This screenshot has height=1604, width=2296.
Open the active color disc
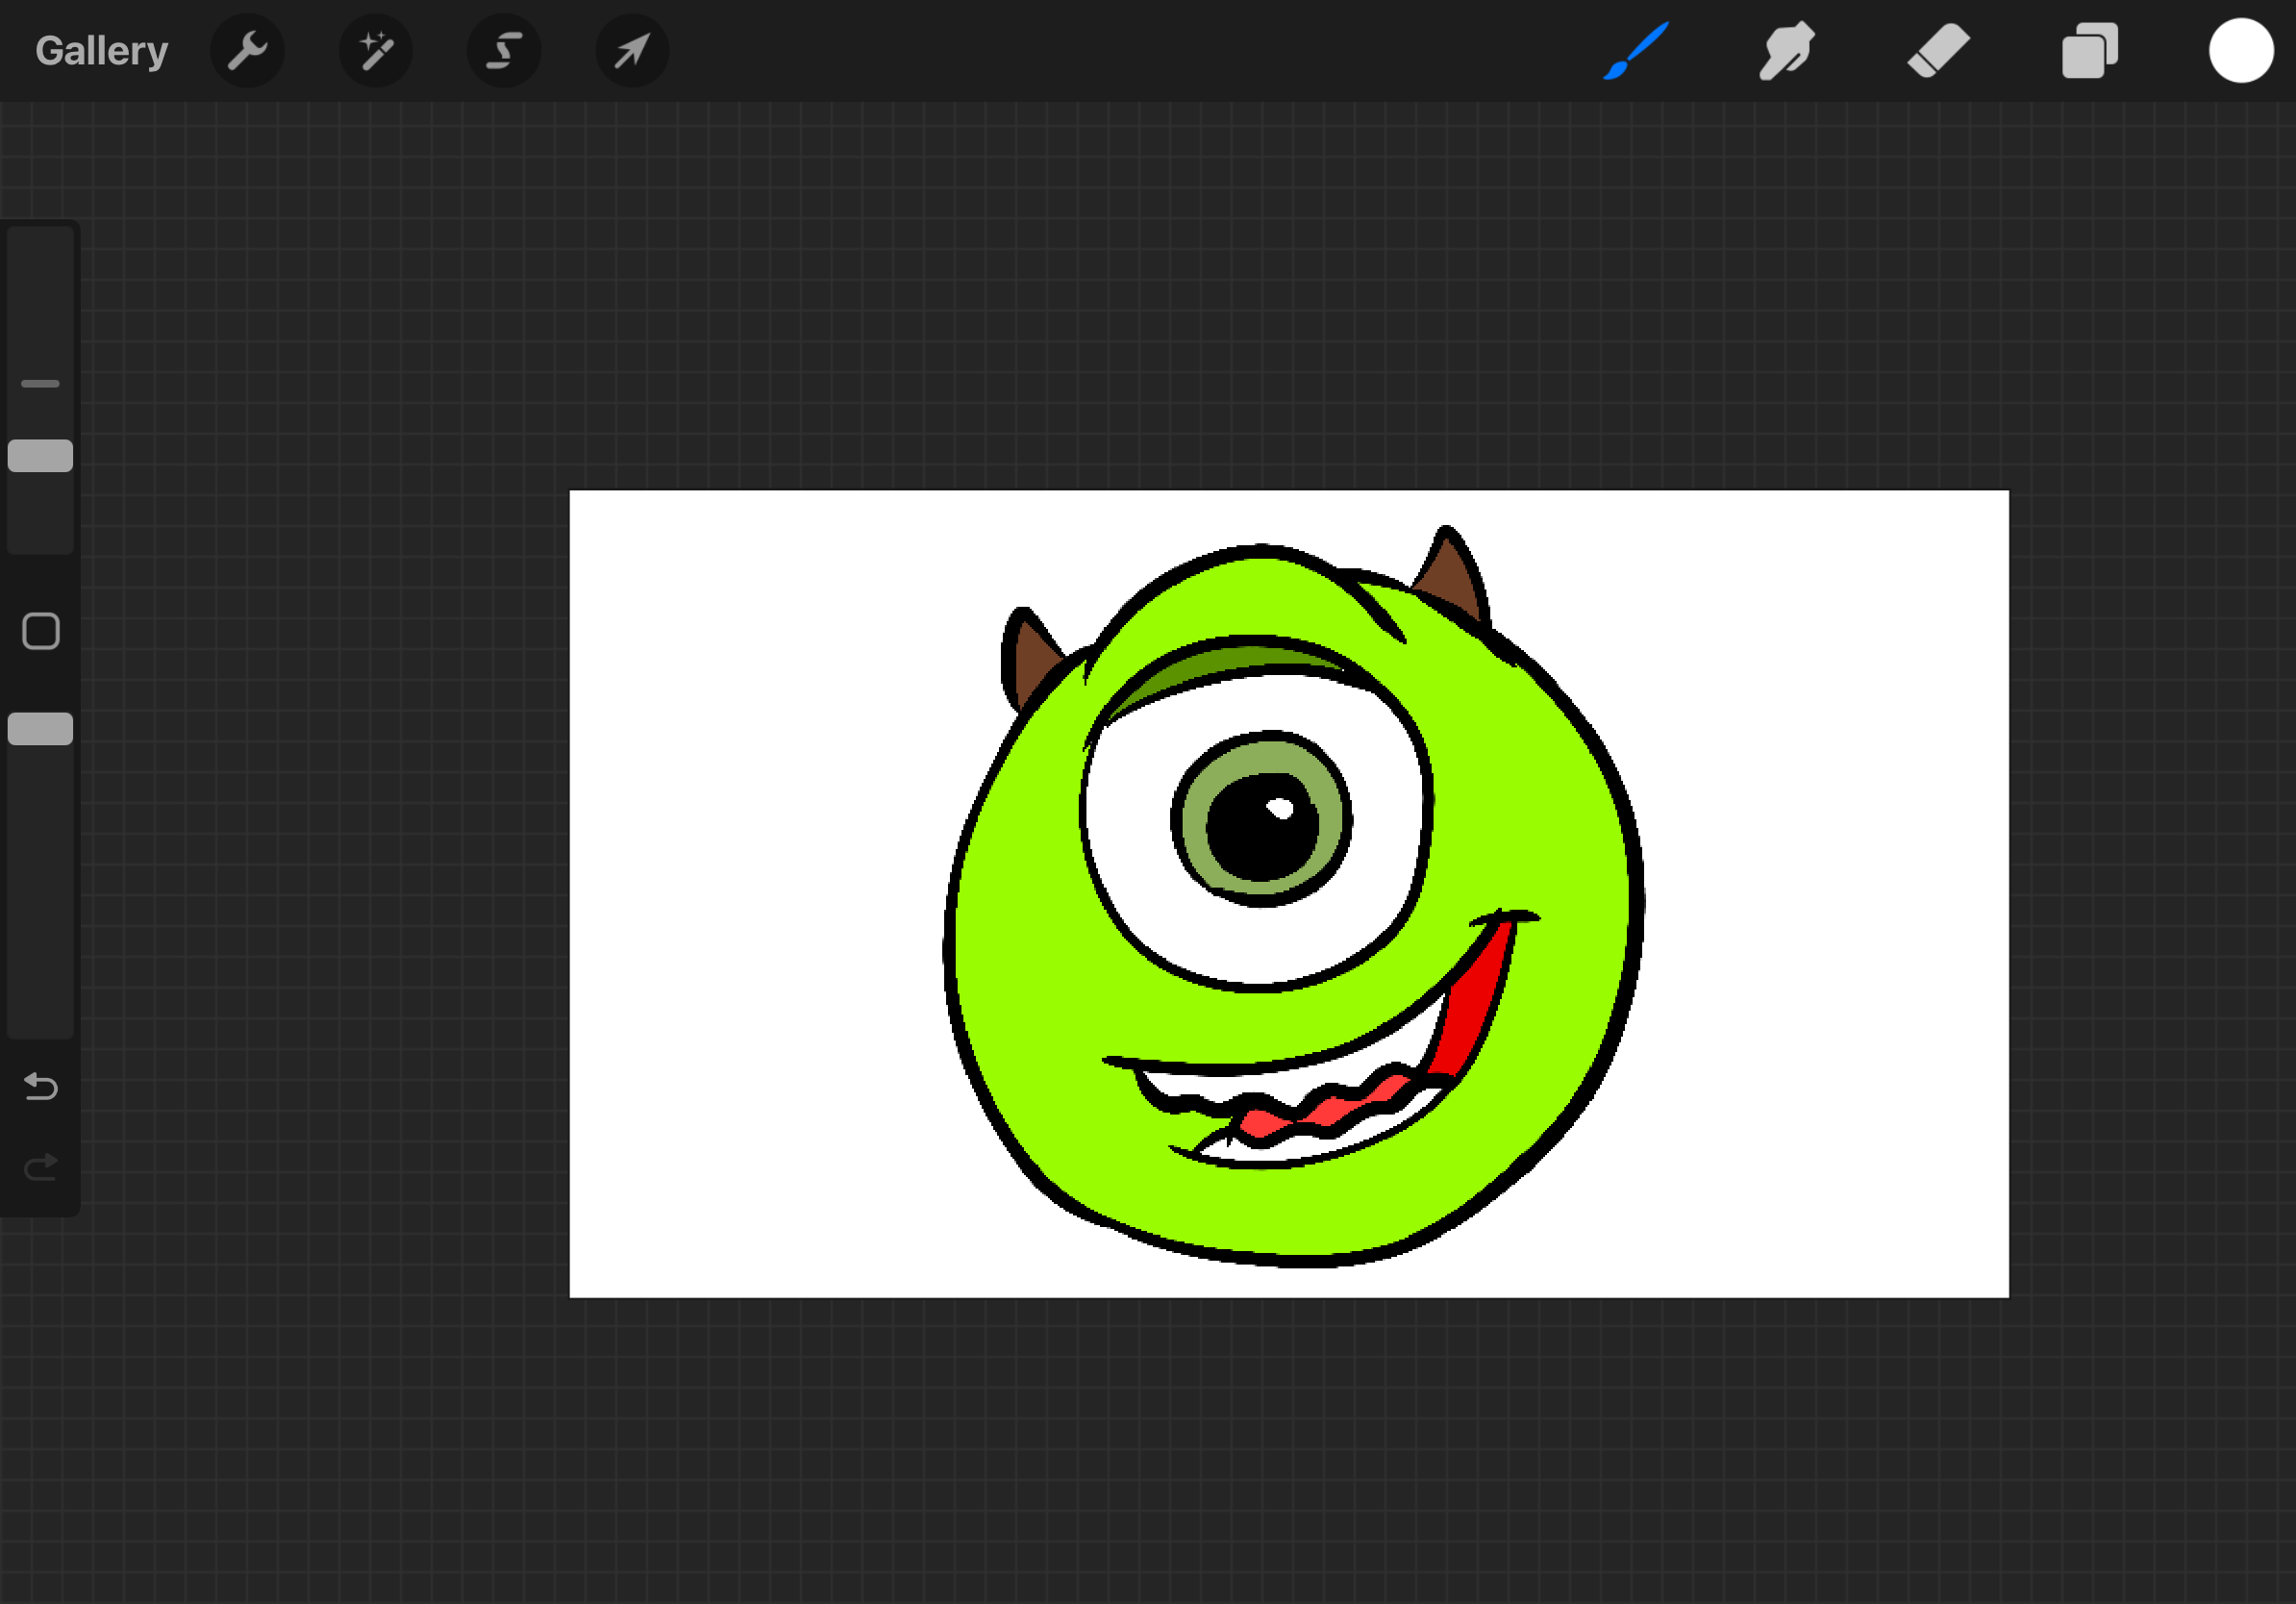click(x=2241, y=50)
